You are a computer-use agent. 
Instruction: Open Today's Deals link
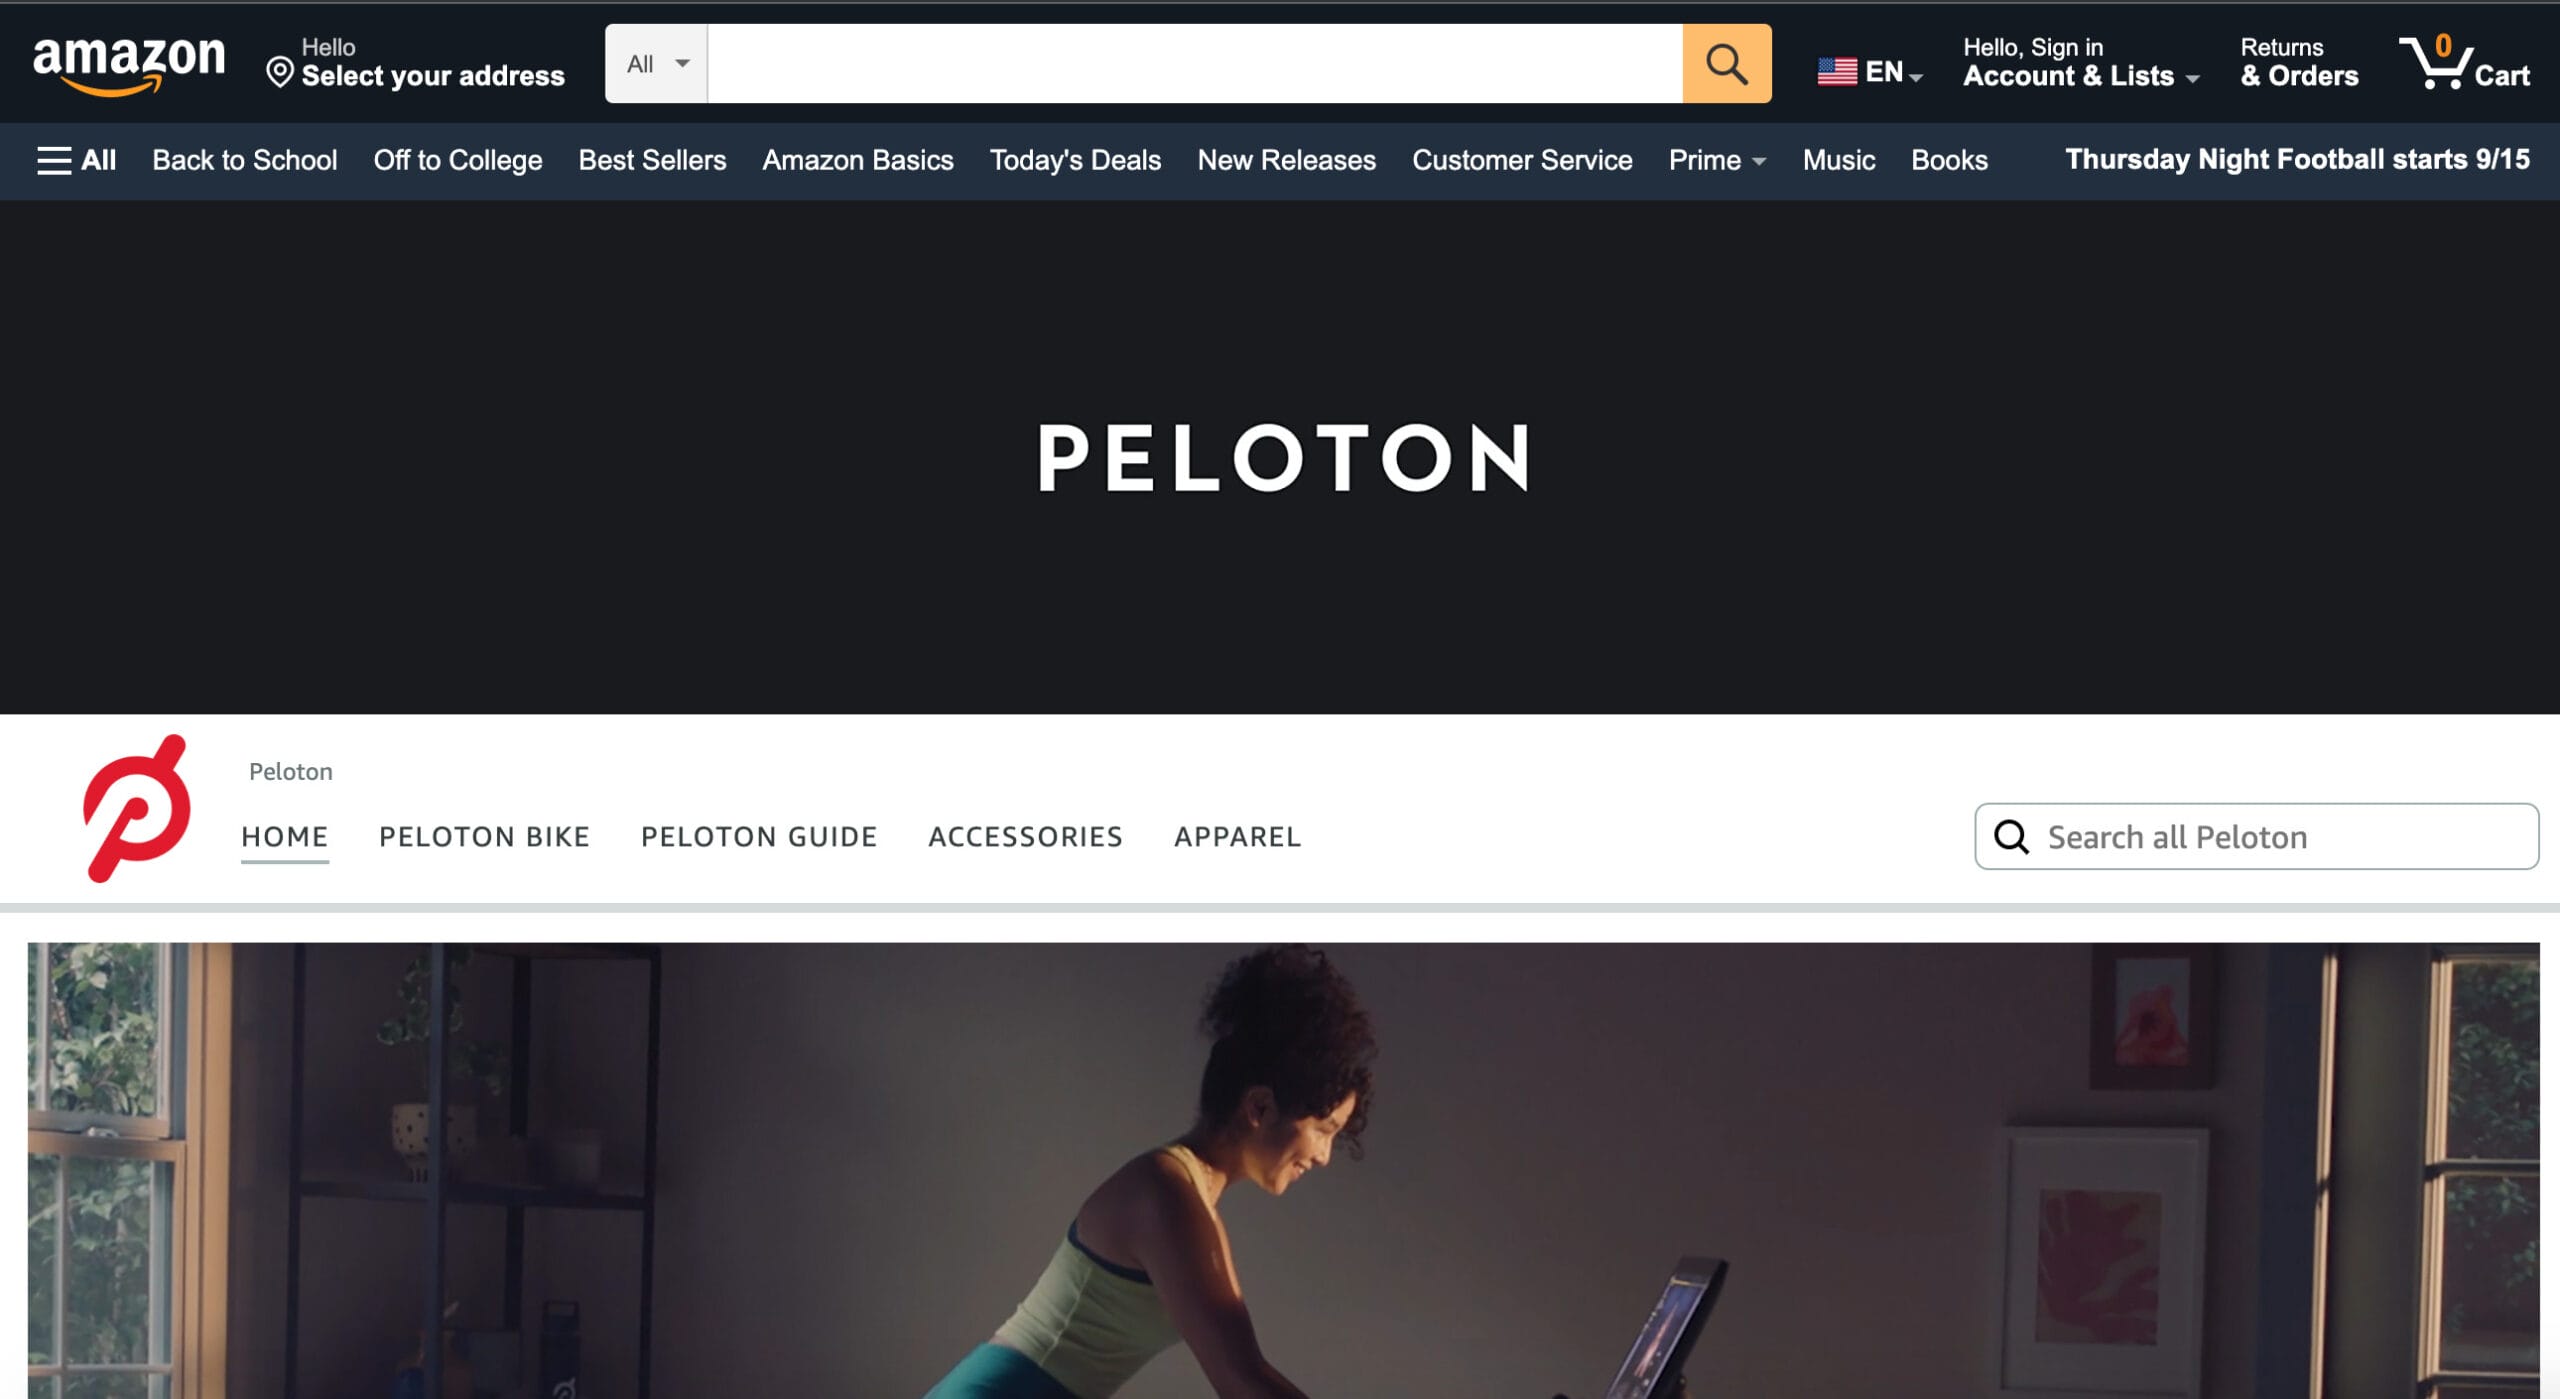tap(1075, 160)
